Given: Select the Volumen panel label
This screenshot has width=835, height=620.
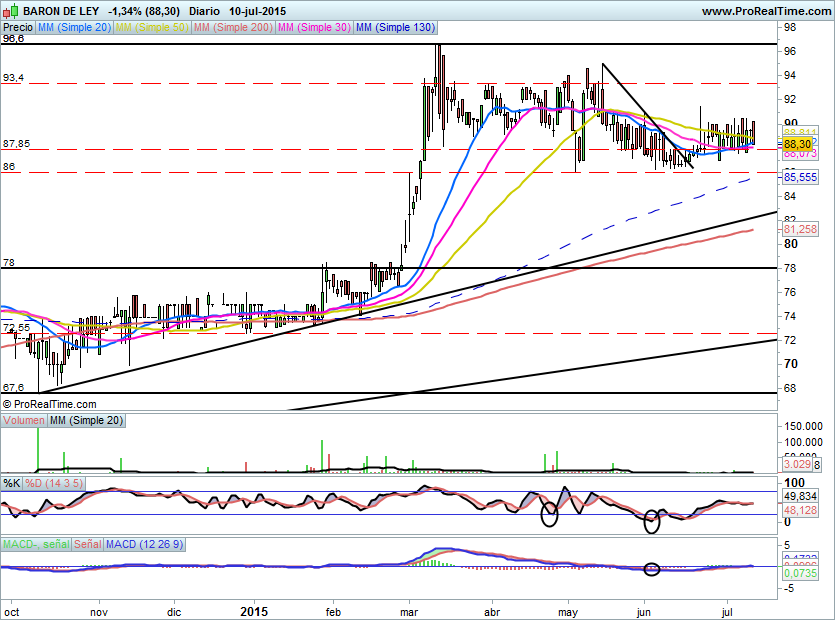Looking at the screenshot, I should [x=23, y=421].
